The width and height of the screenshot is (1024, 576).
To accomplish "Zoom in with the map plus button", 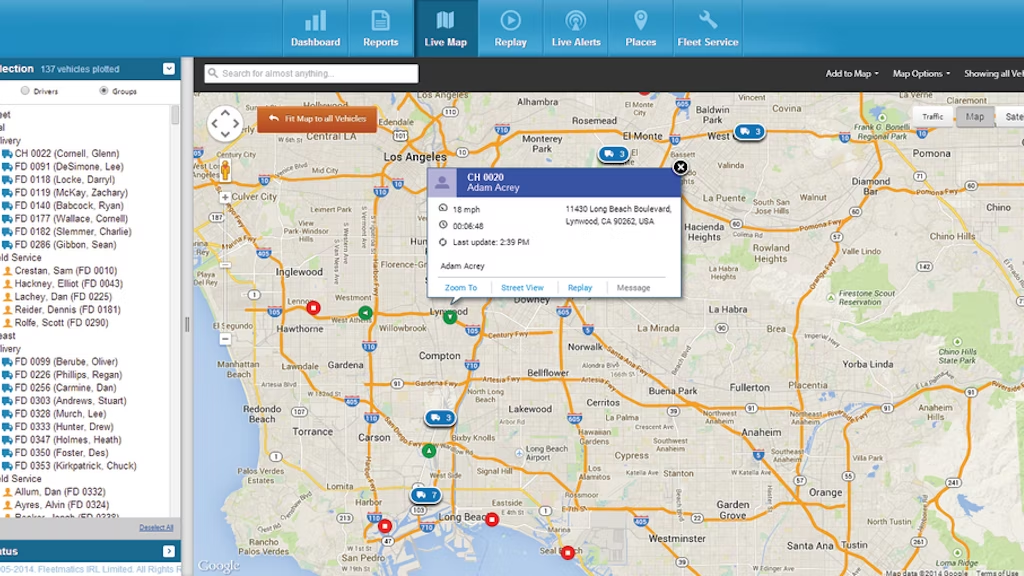I will (225, 197).
